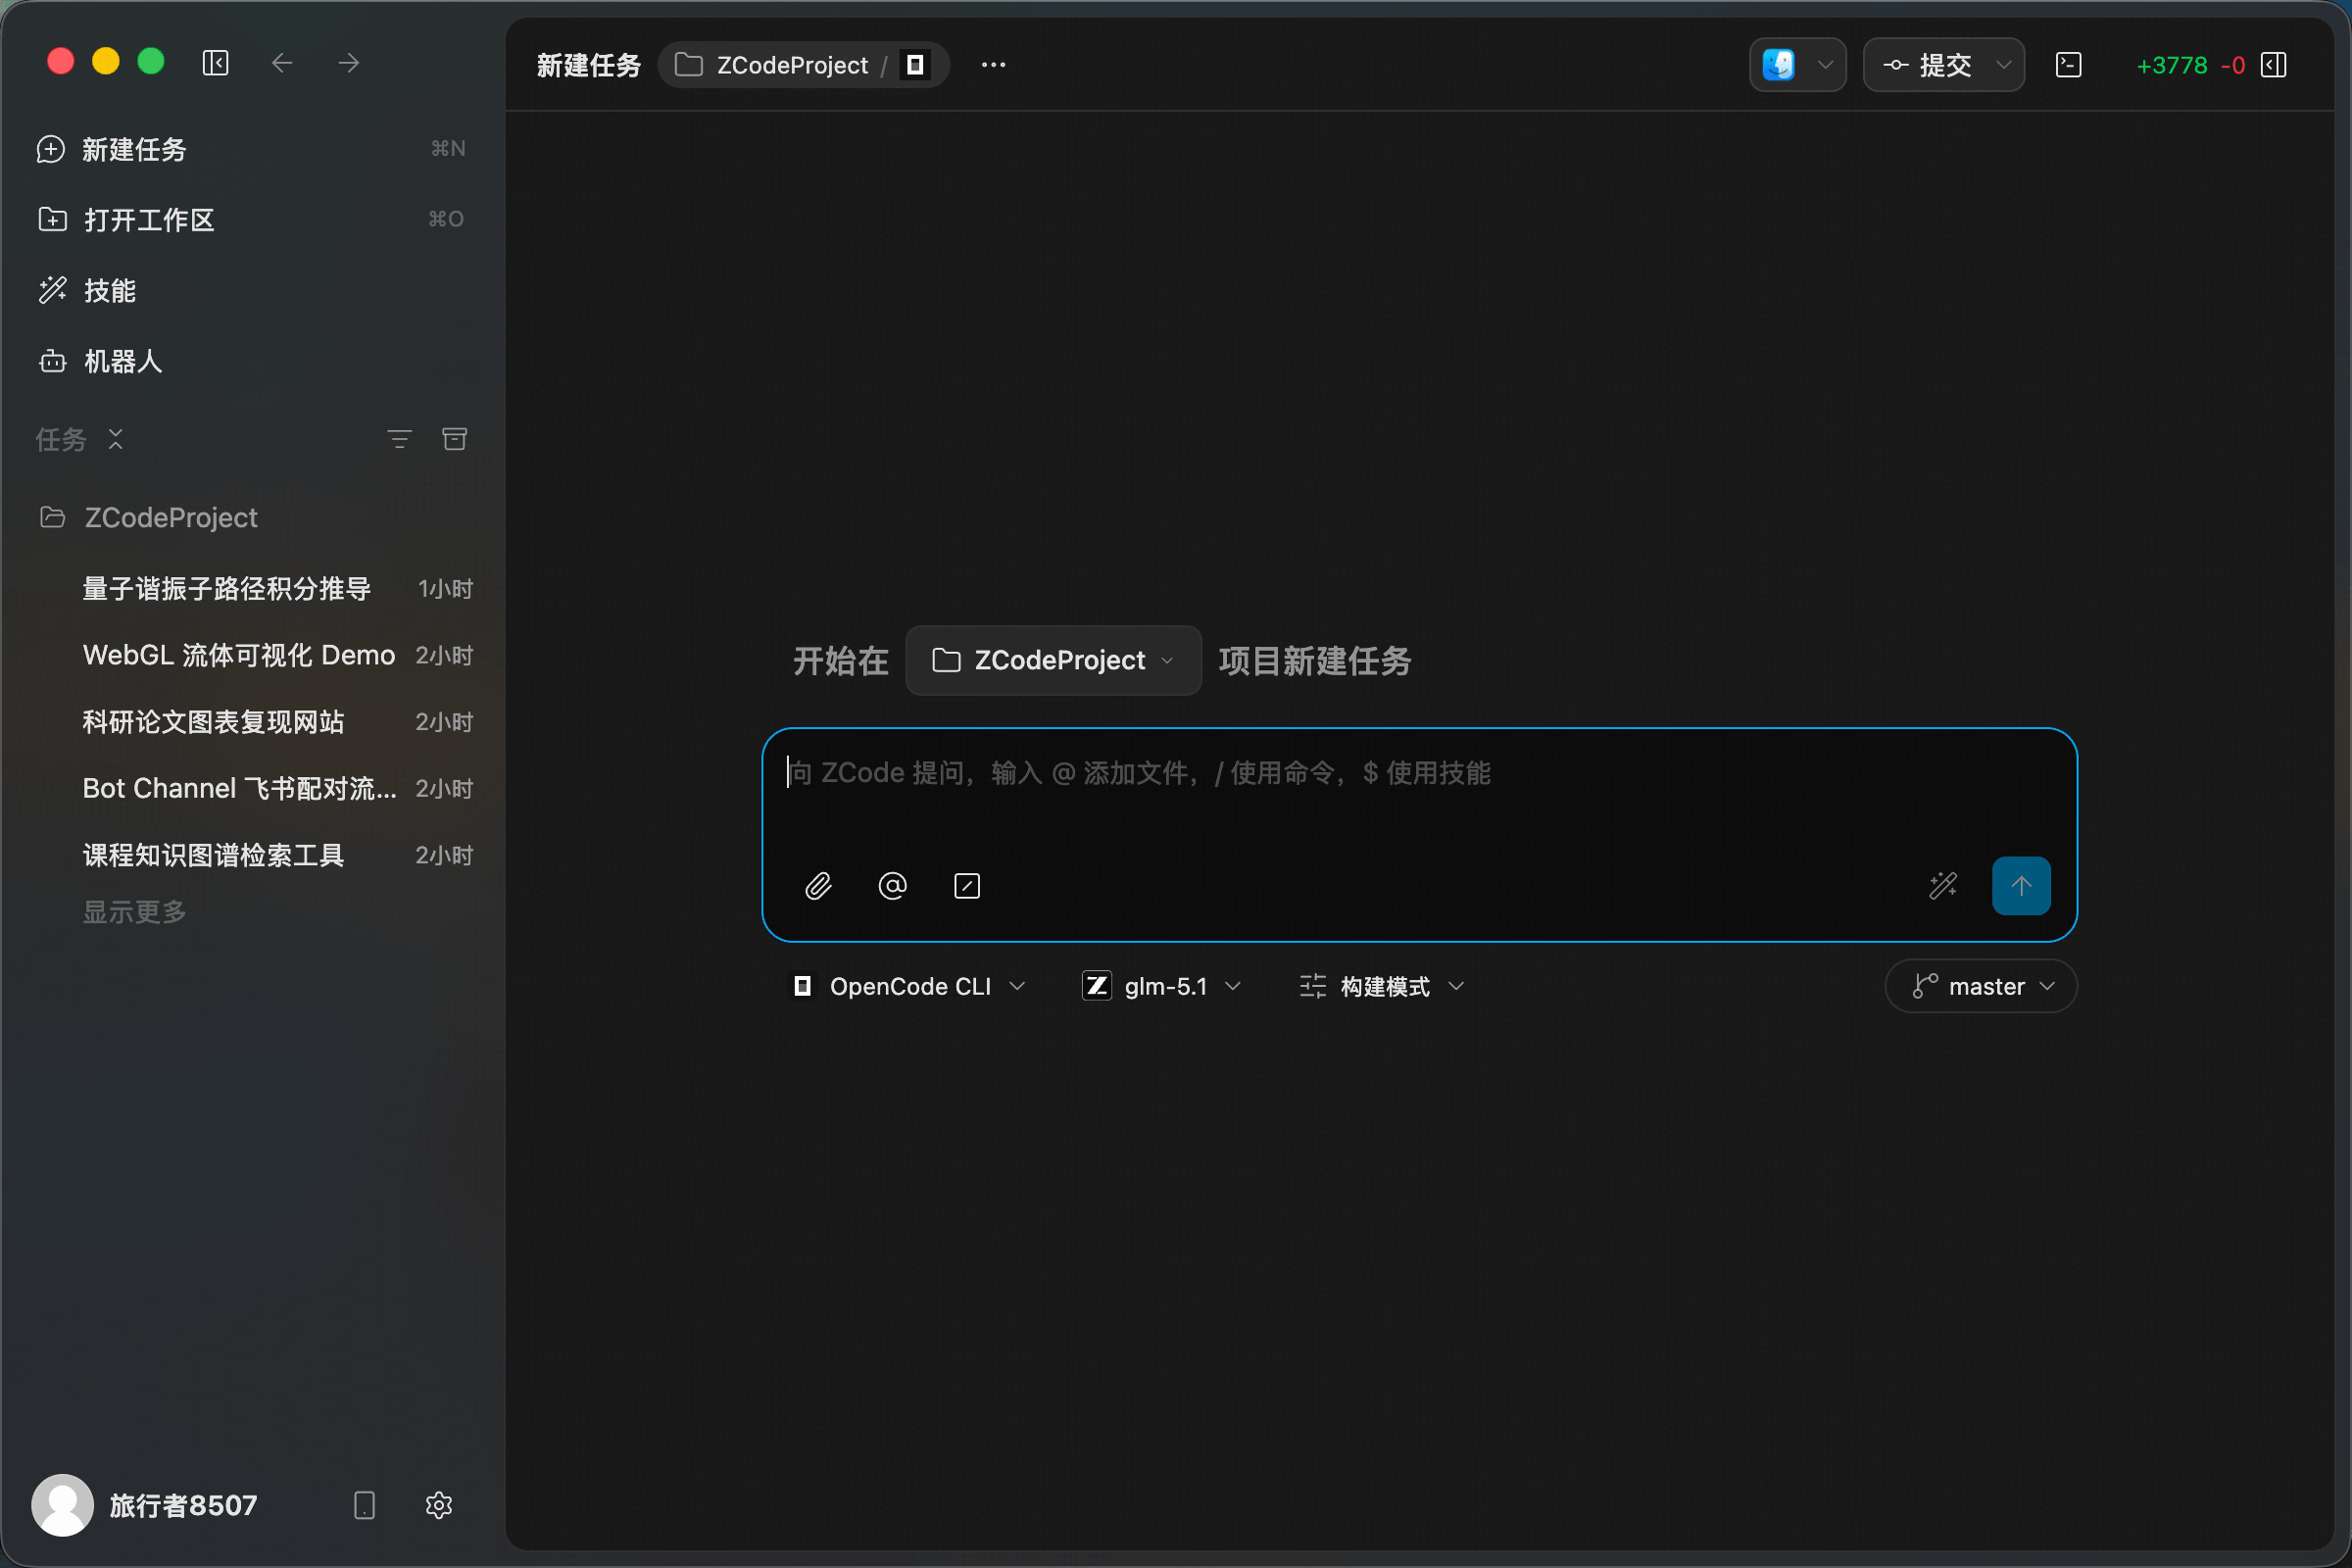The image size is (2352, 1568).
Task: Open task 量子谐振子路径积分推导
Action: click(226, 588)
